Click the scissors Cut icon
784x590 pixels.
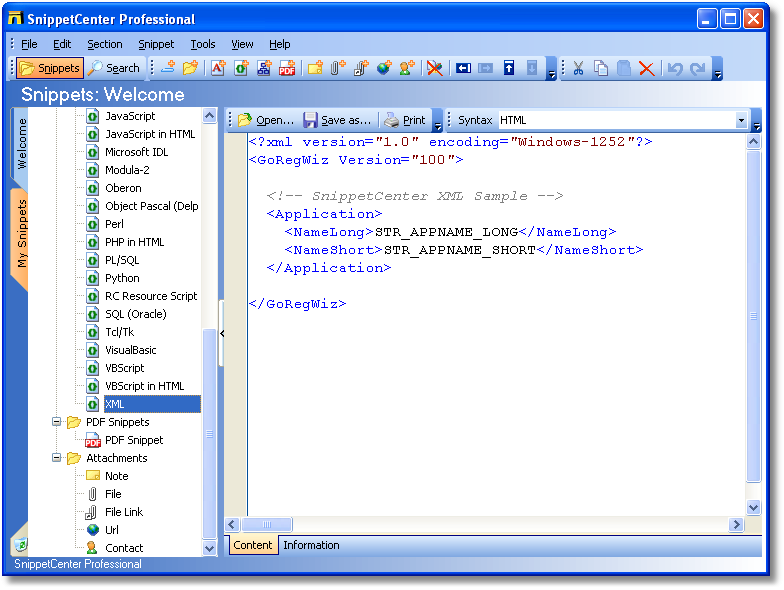[578, 68]
